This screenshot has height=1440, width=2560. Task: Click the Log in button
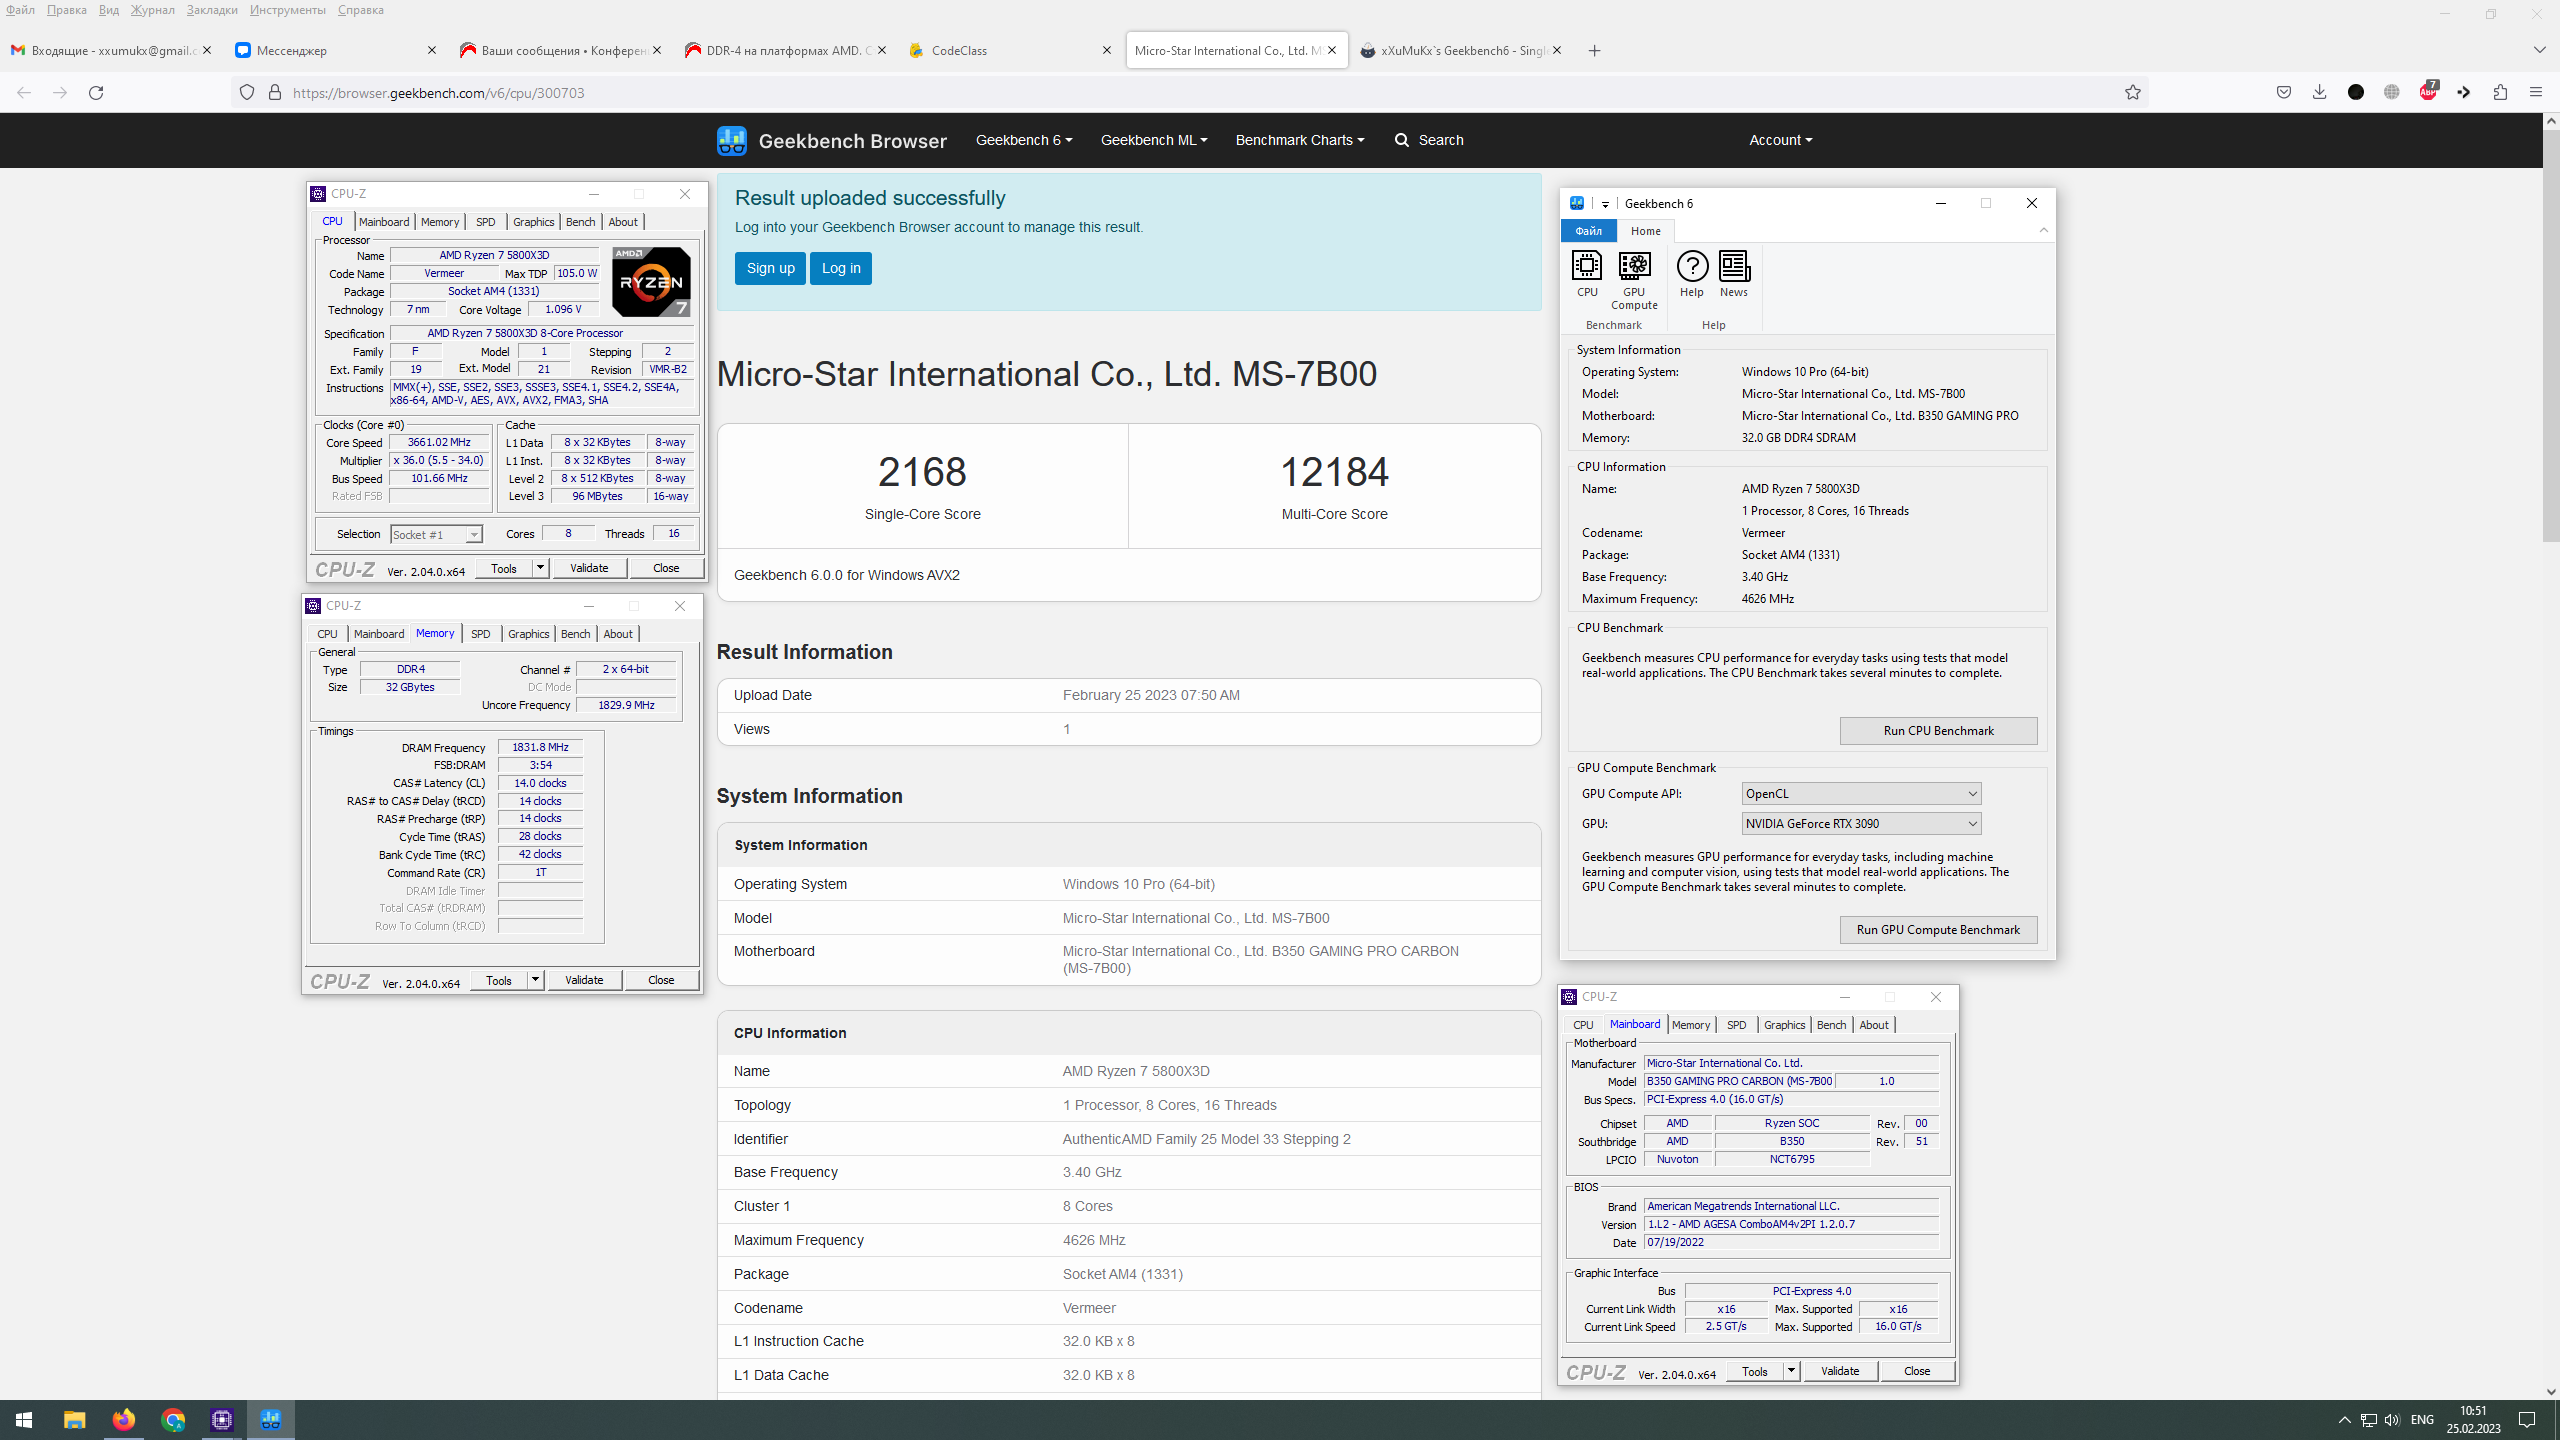click(841, 268)
